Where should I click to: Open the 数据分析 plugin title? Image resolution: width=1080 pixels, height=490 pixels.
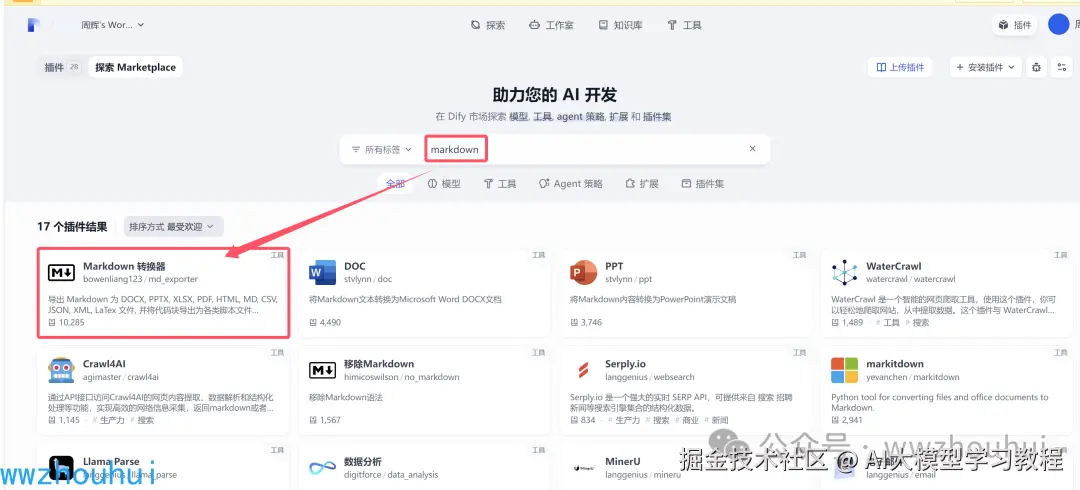(362, 462)
